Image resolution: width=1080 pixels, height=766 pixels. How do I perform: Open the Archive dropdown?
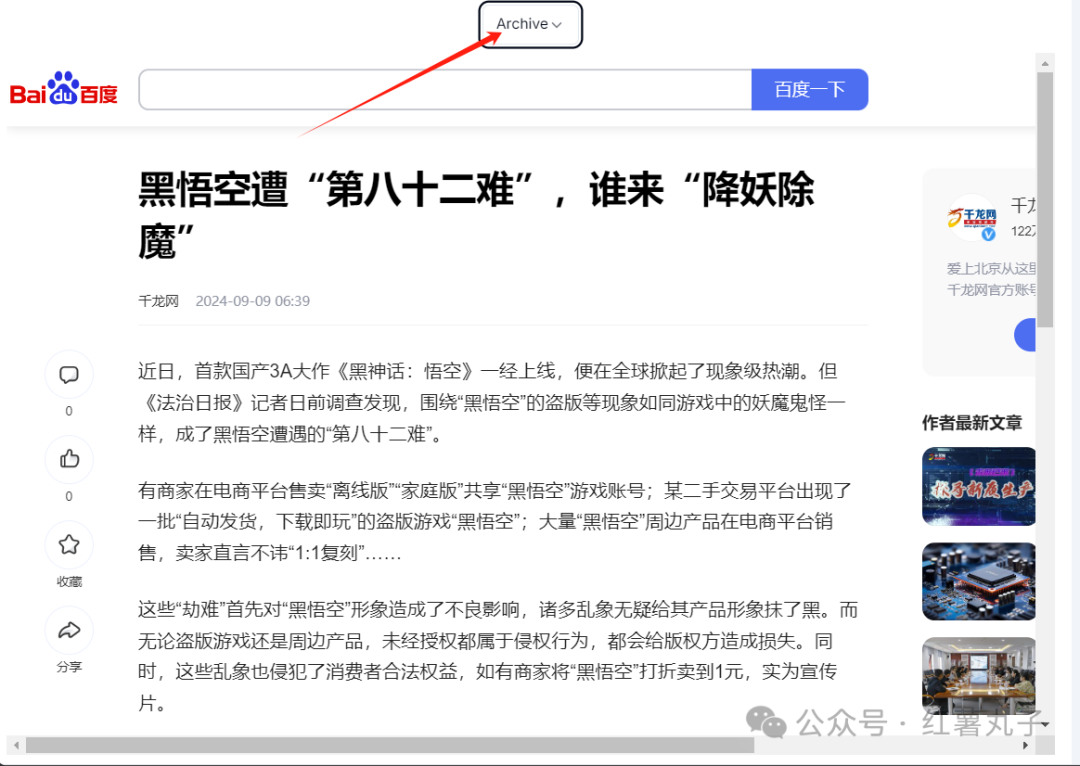530,25
